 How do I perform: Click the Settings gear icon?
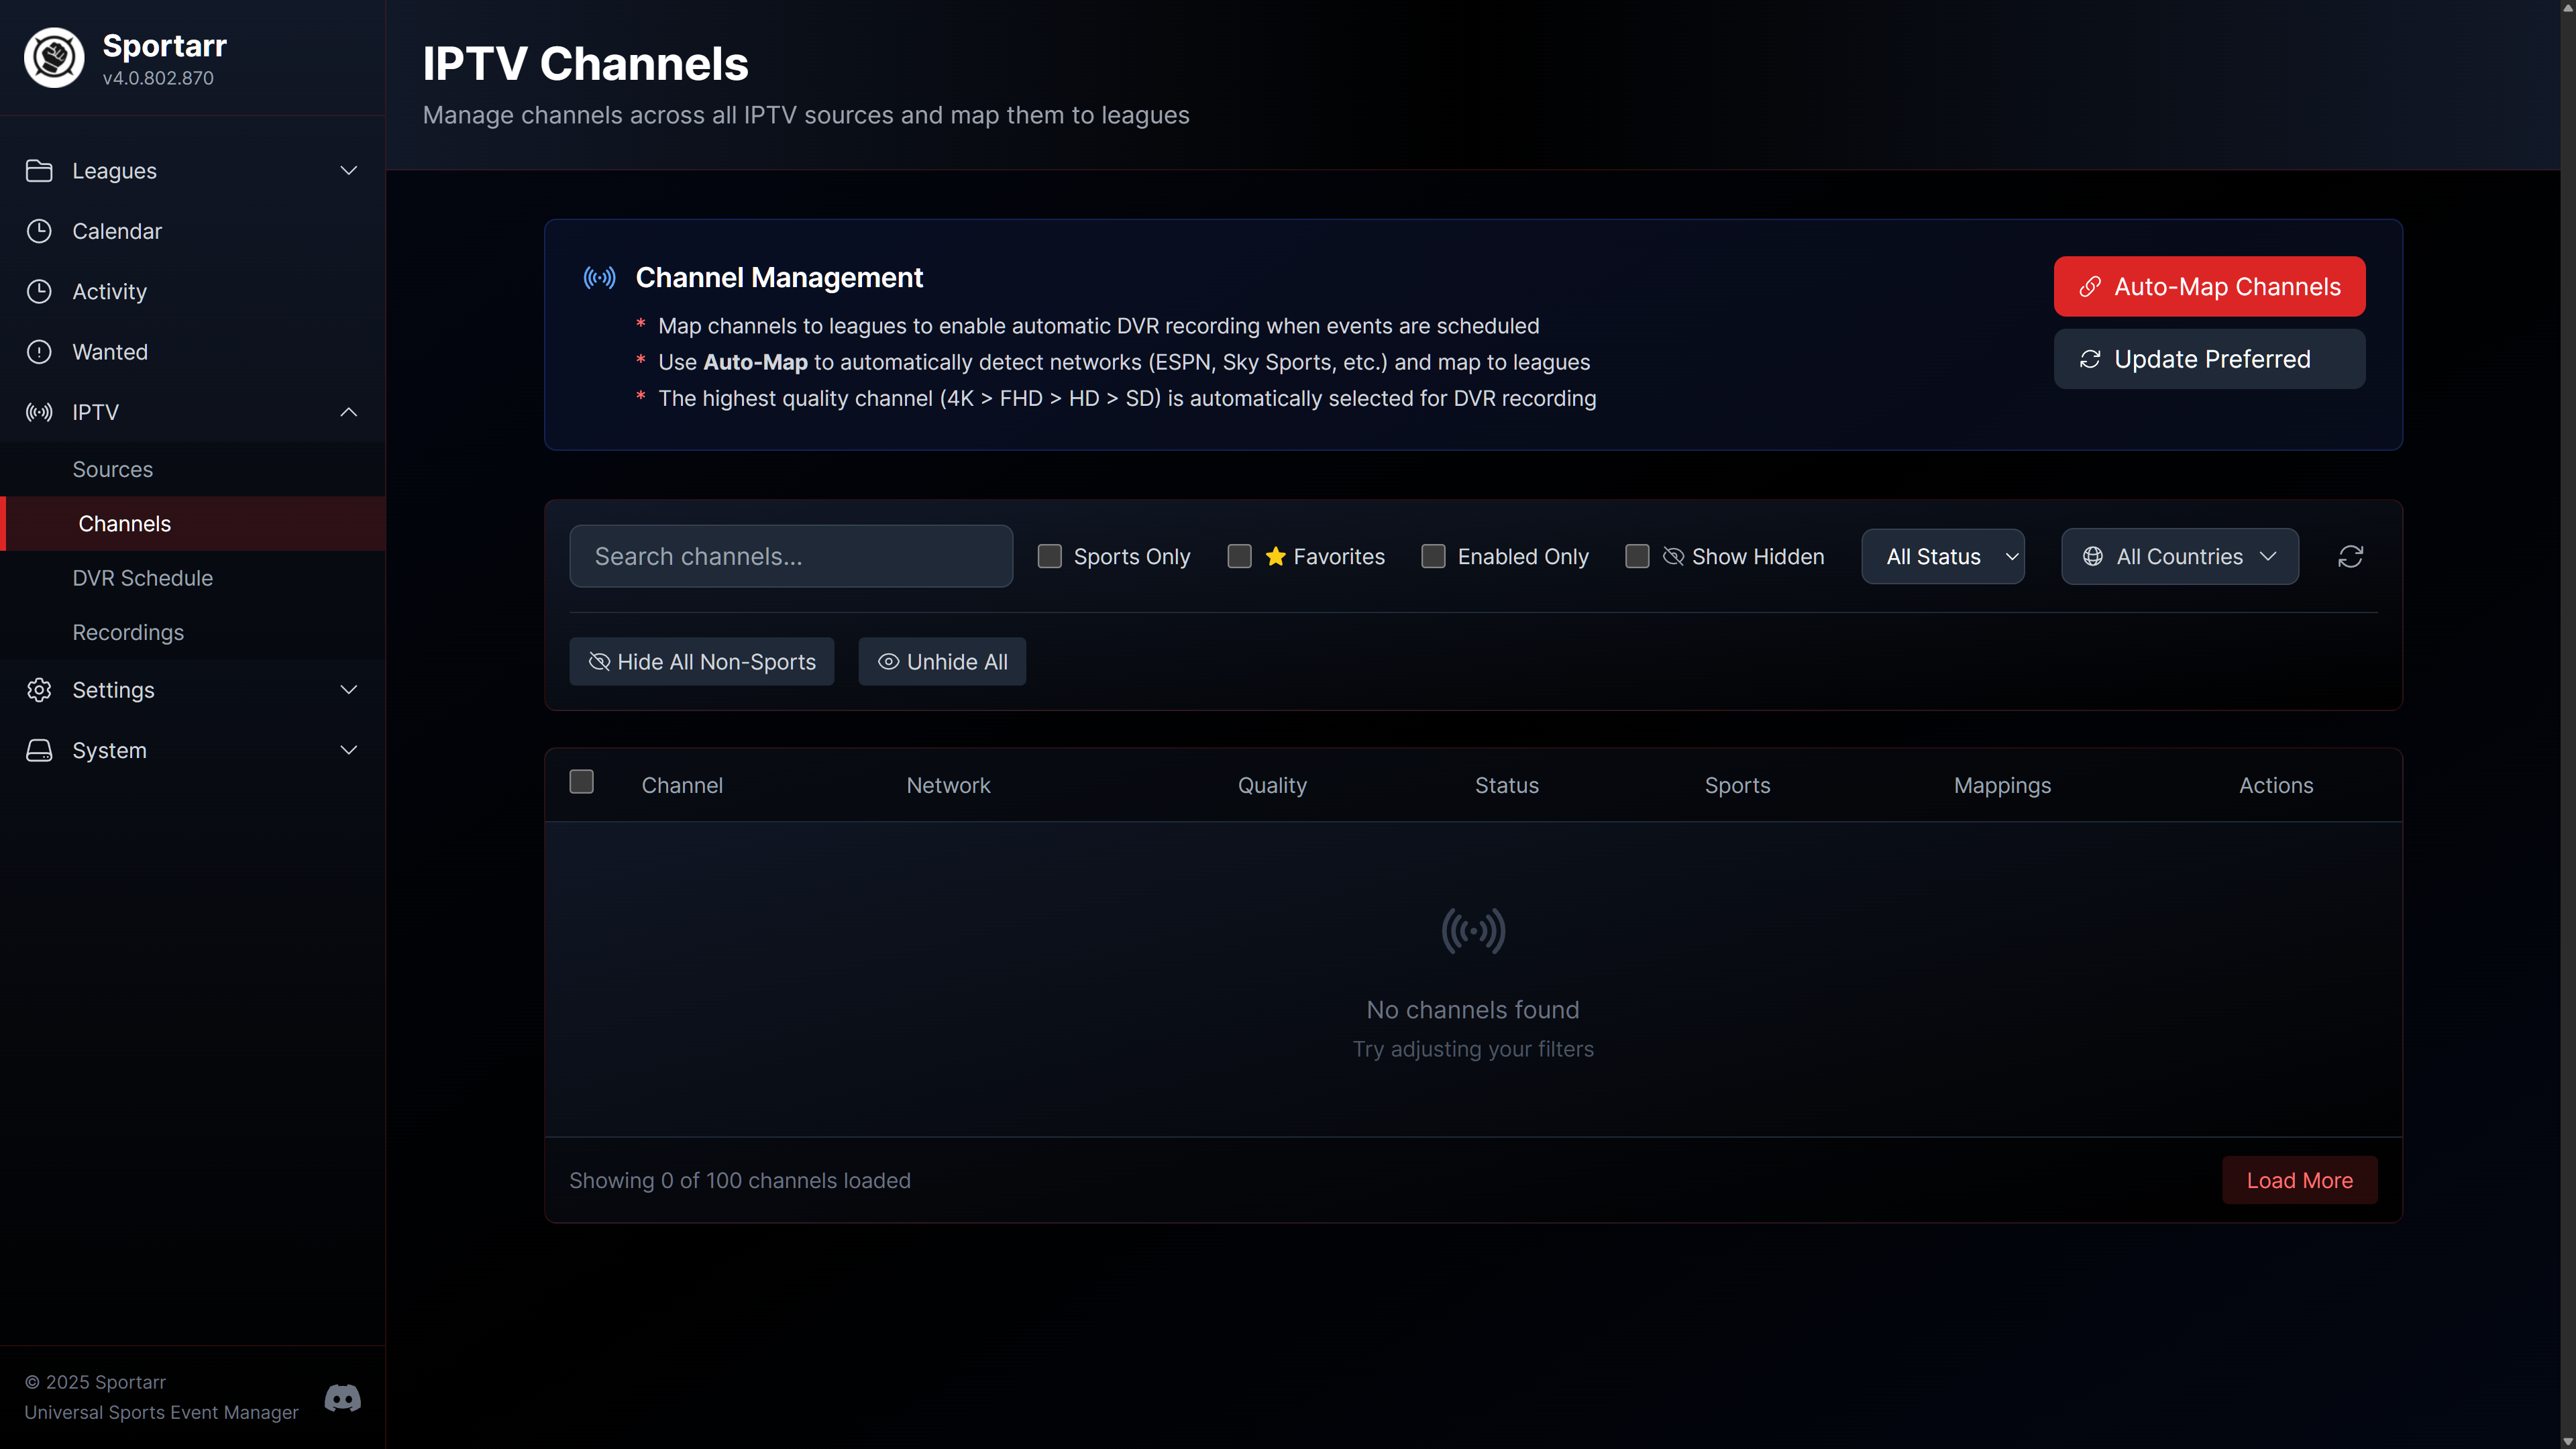pyautogui.click(x=39, y=690)
